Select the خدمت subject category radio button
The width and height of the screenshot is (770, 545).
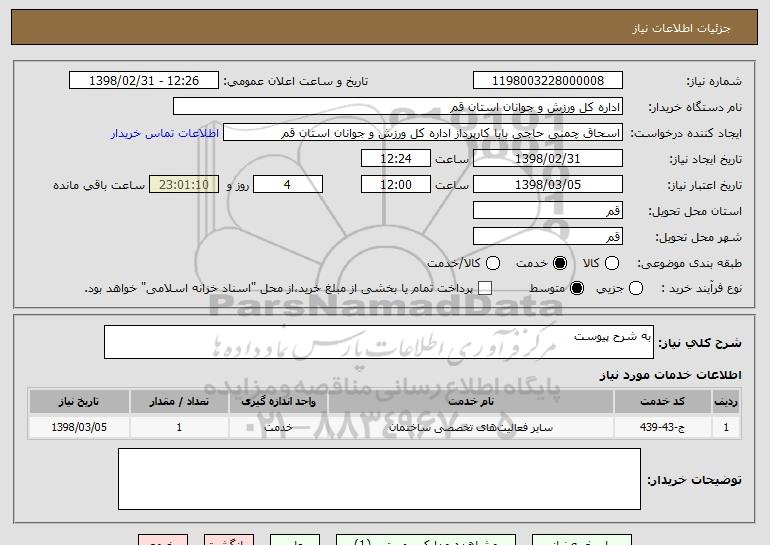click(x=559, y=263)
